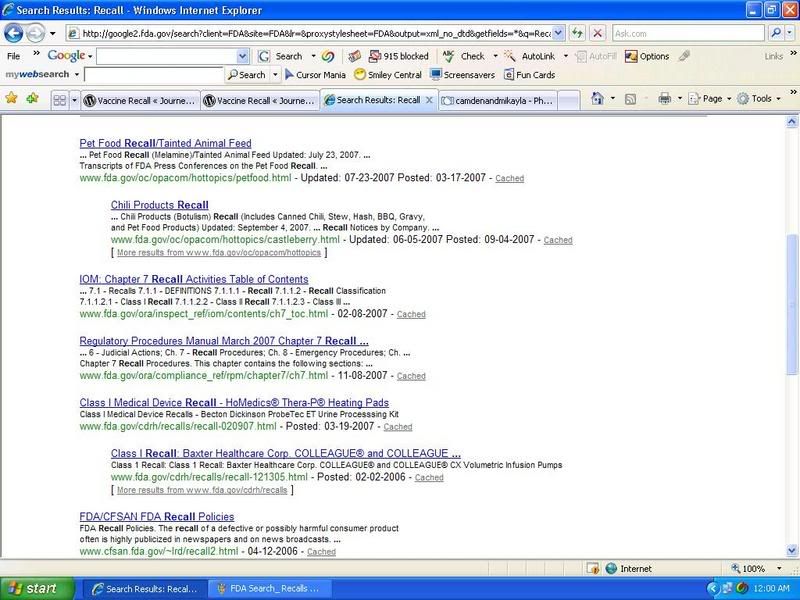Screen dimensions: 800x600
Task: Open Cached copy of petfood.html result
Action: (x=510, y=179)
